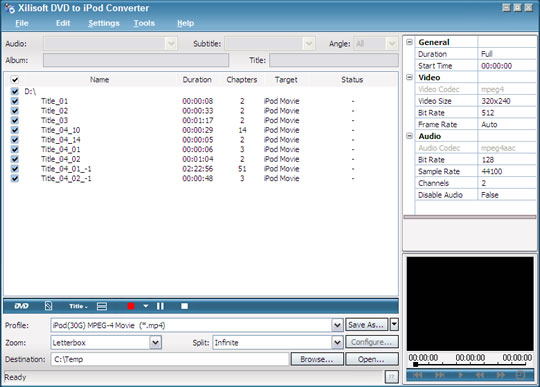Screen dimensions: 540x387
Task: Toggle the select-all checkbox in the header
Action: [14, 80]
